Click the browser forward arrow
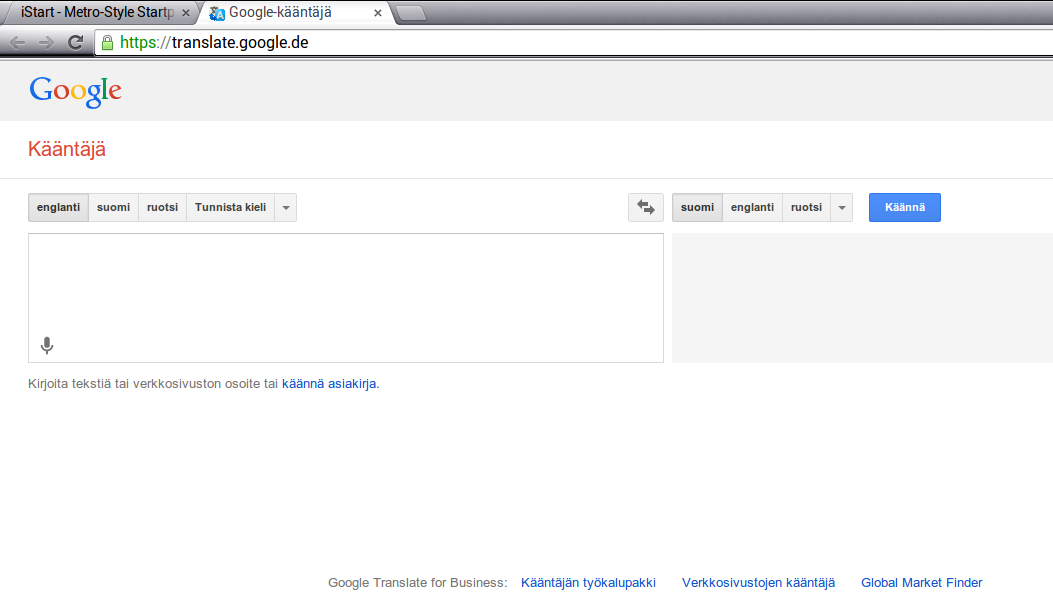 [x=46, y=43]
